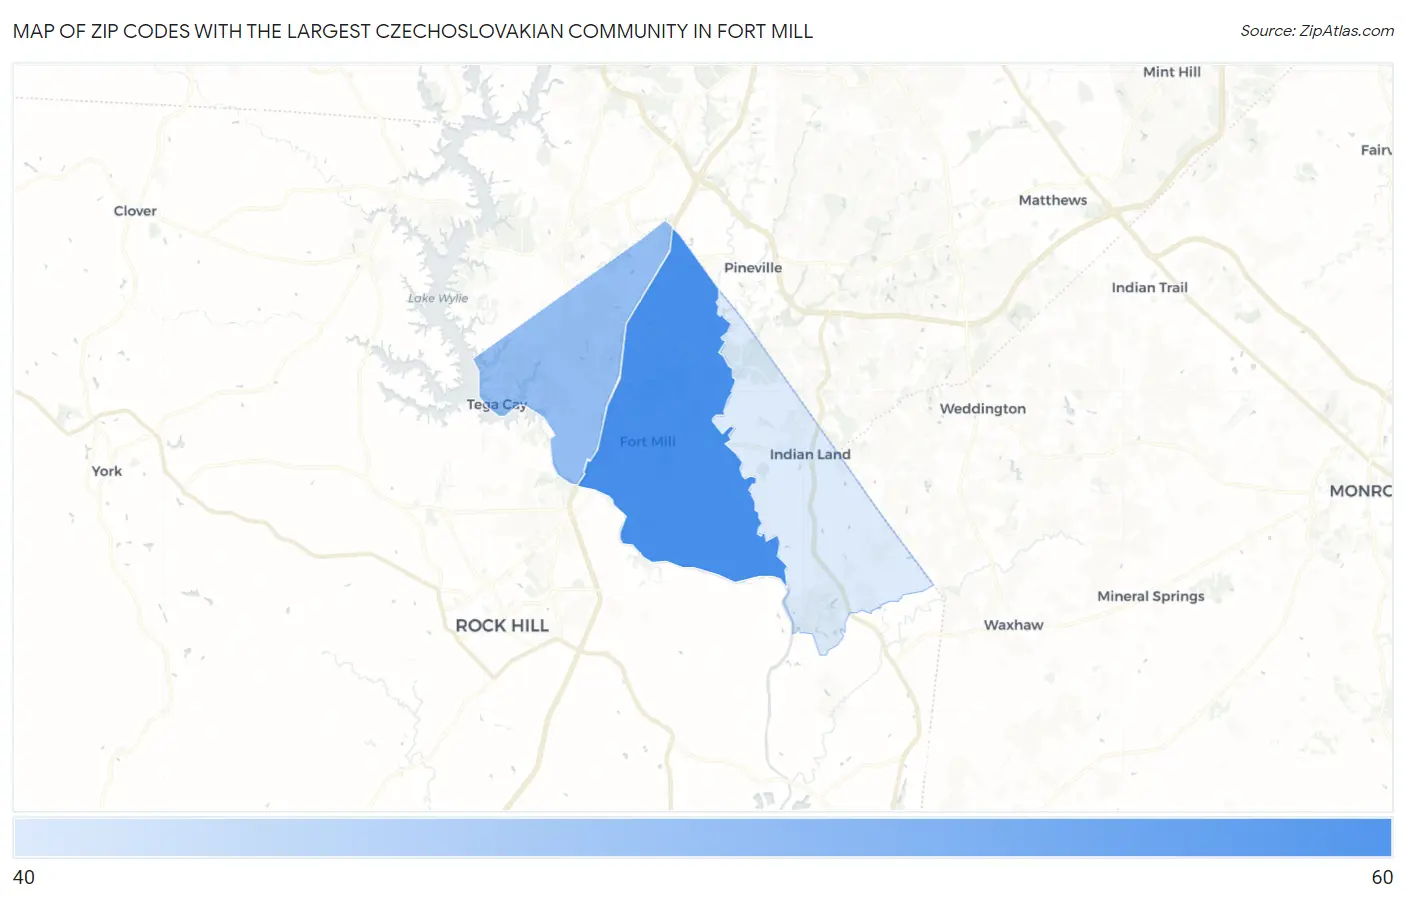This screenshot has height=899, width=1406.
Task: Click the 'Tega Cay' map label
Action: tap(496, 405)
